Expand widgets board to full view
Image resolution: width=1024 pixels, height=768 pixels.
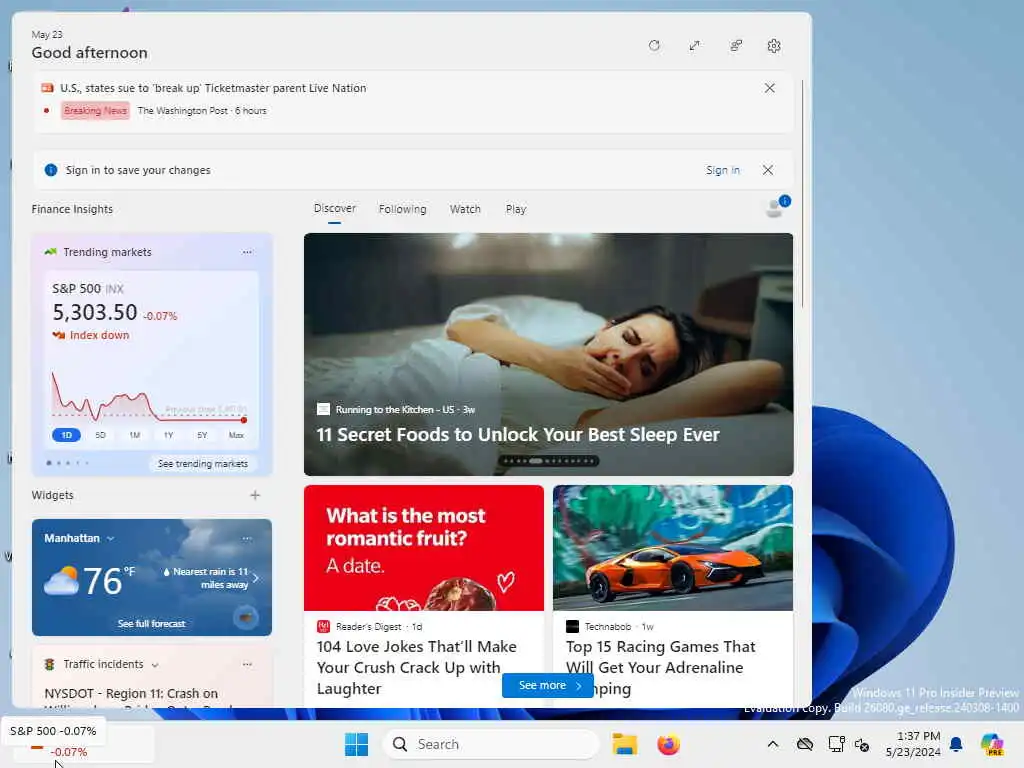pos(694,46)
